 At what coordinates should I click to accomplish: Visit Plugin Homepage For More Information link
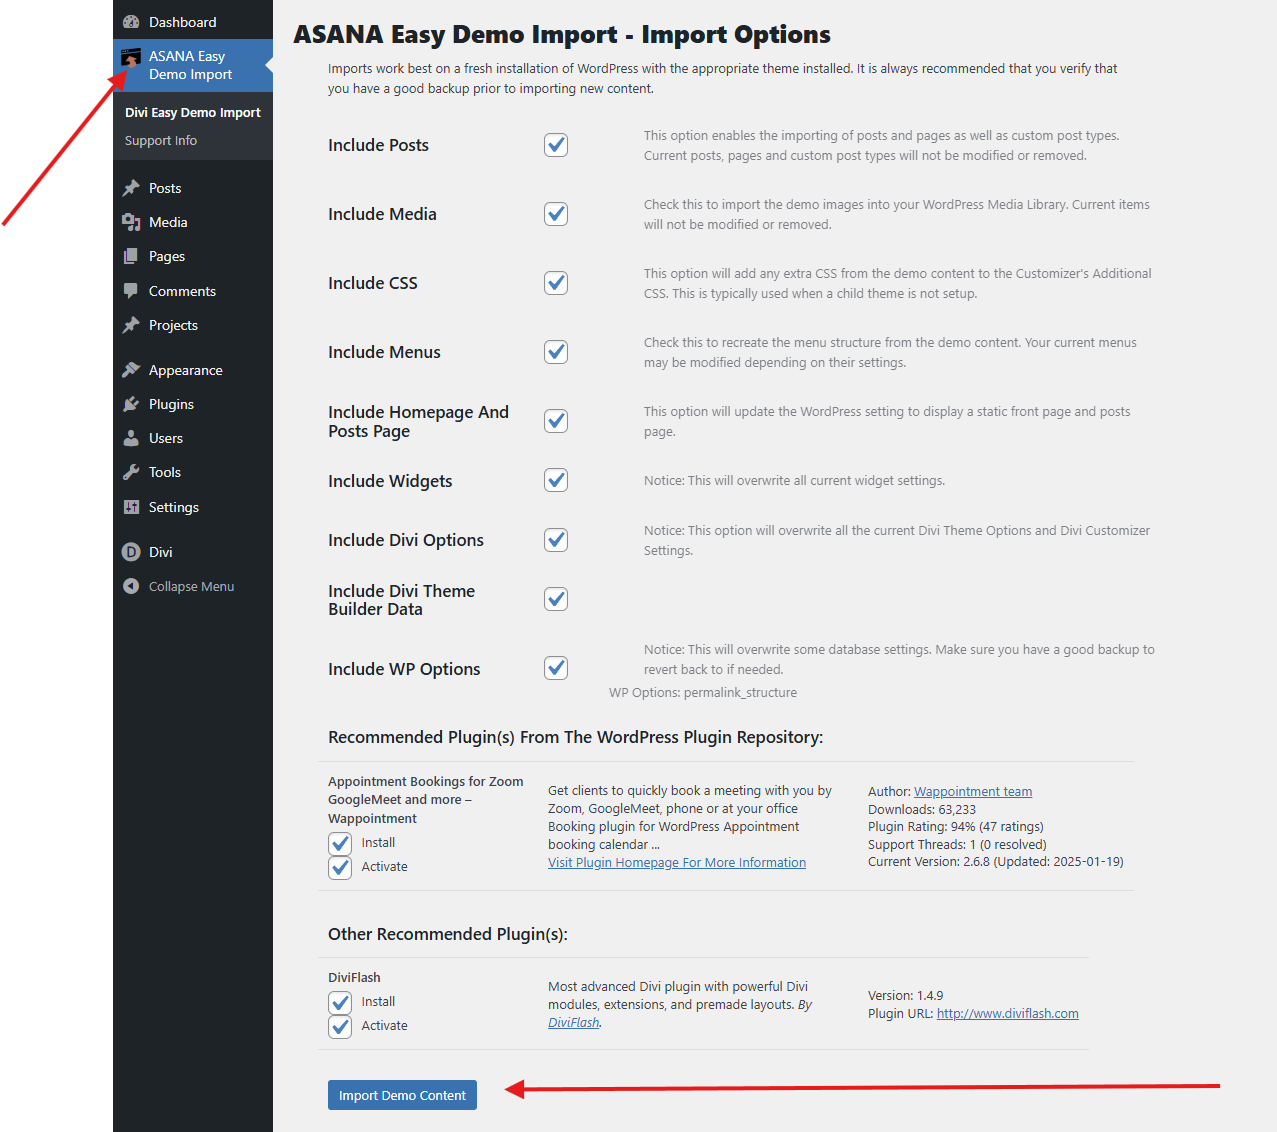click(677, 863)
